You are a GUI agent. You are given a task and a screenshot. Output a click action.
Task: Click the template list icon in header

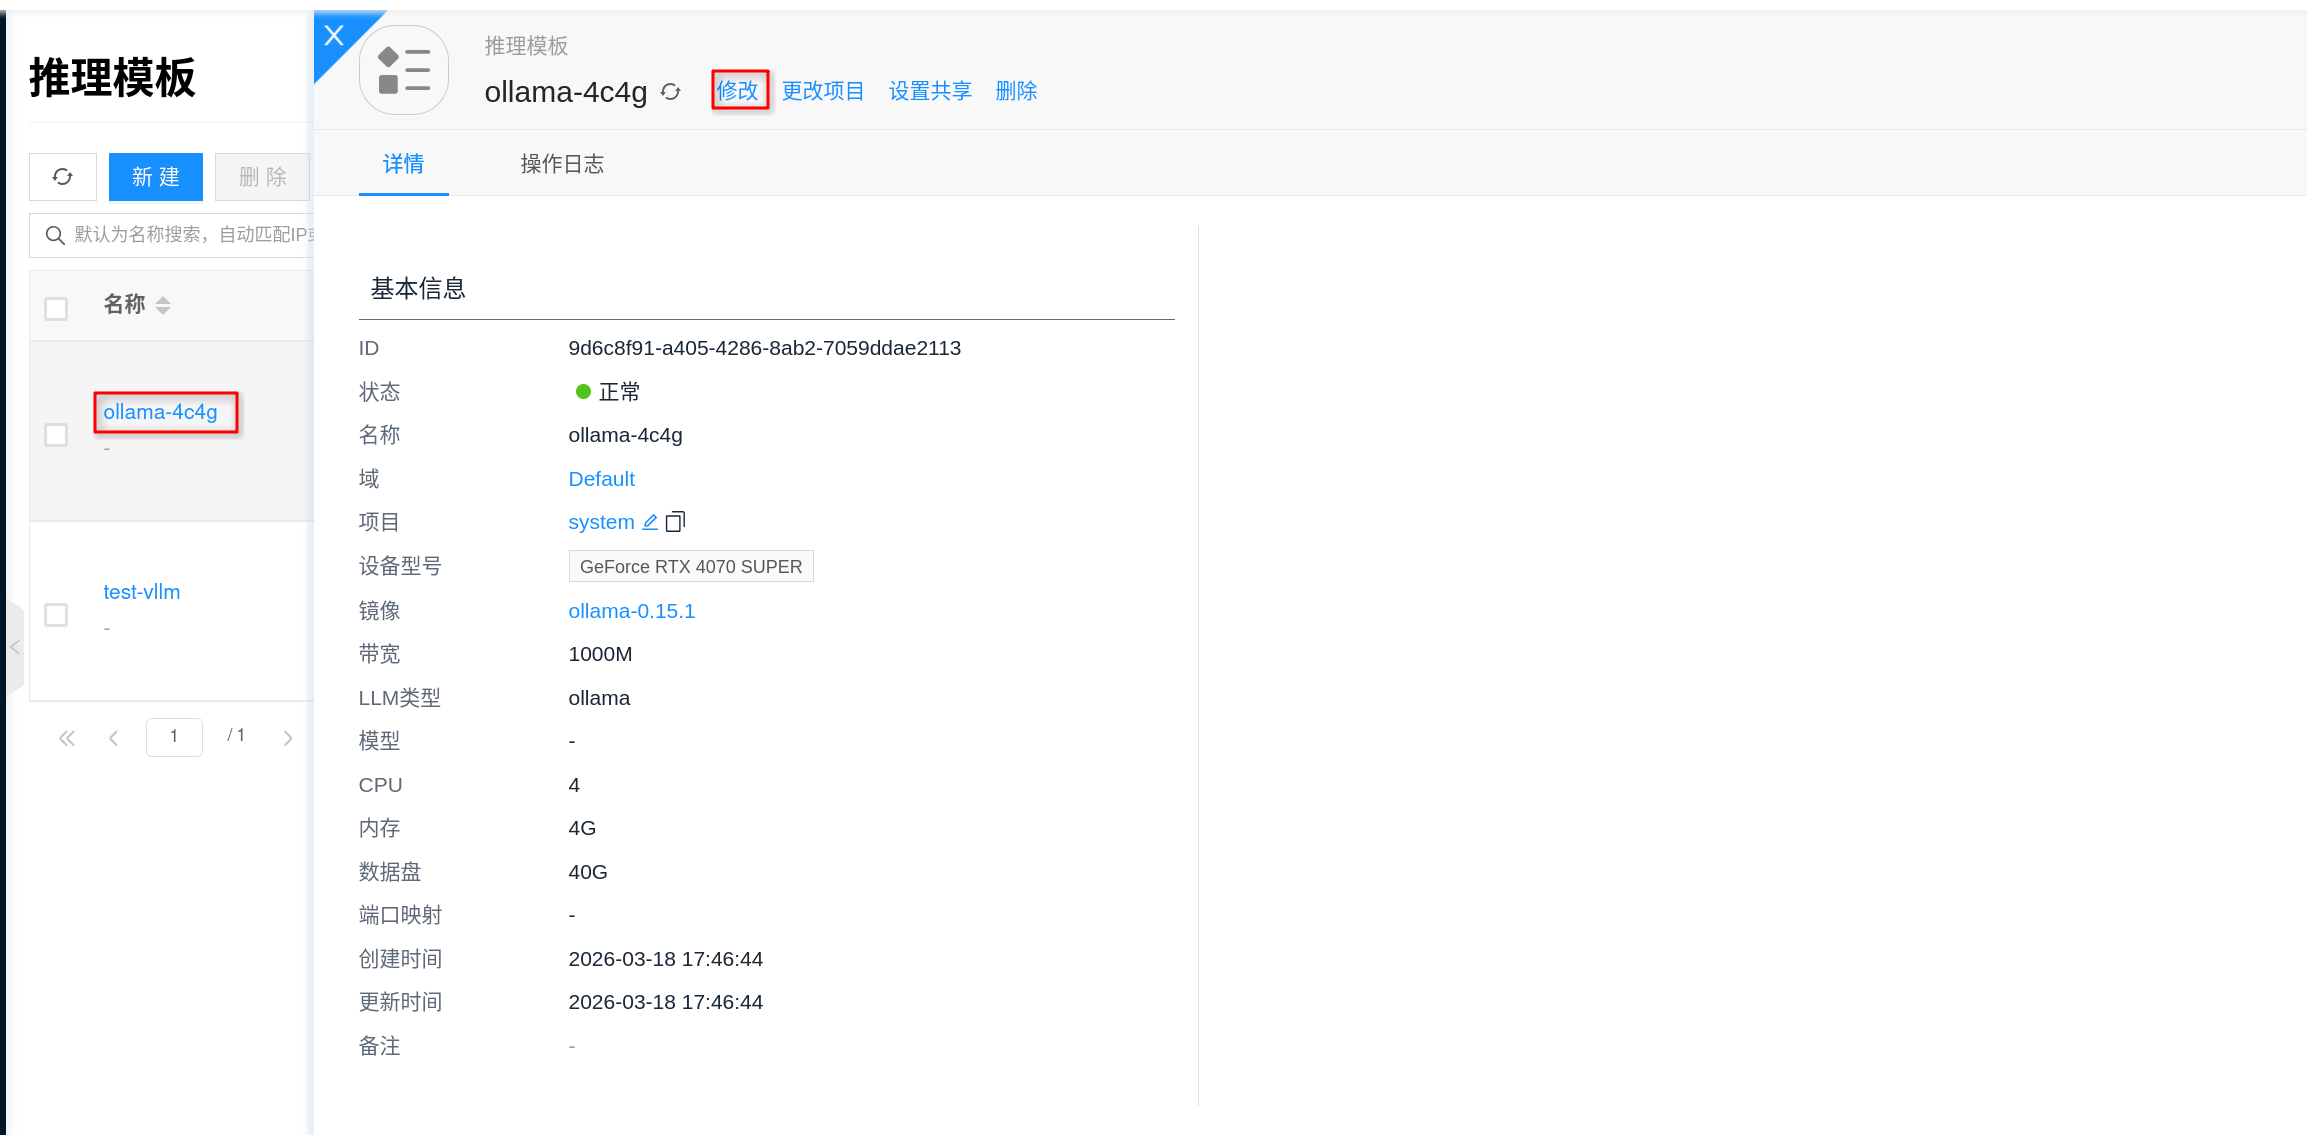tap(404, 70)
